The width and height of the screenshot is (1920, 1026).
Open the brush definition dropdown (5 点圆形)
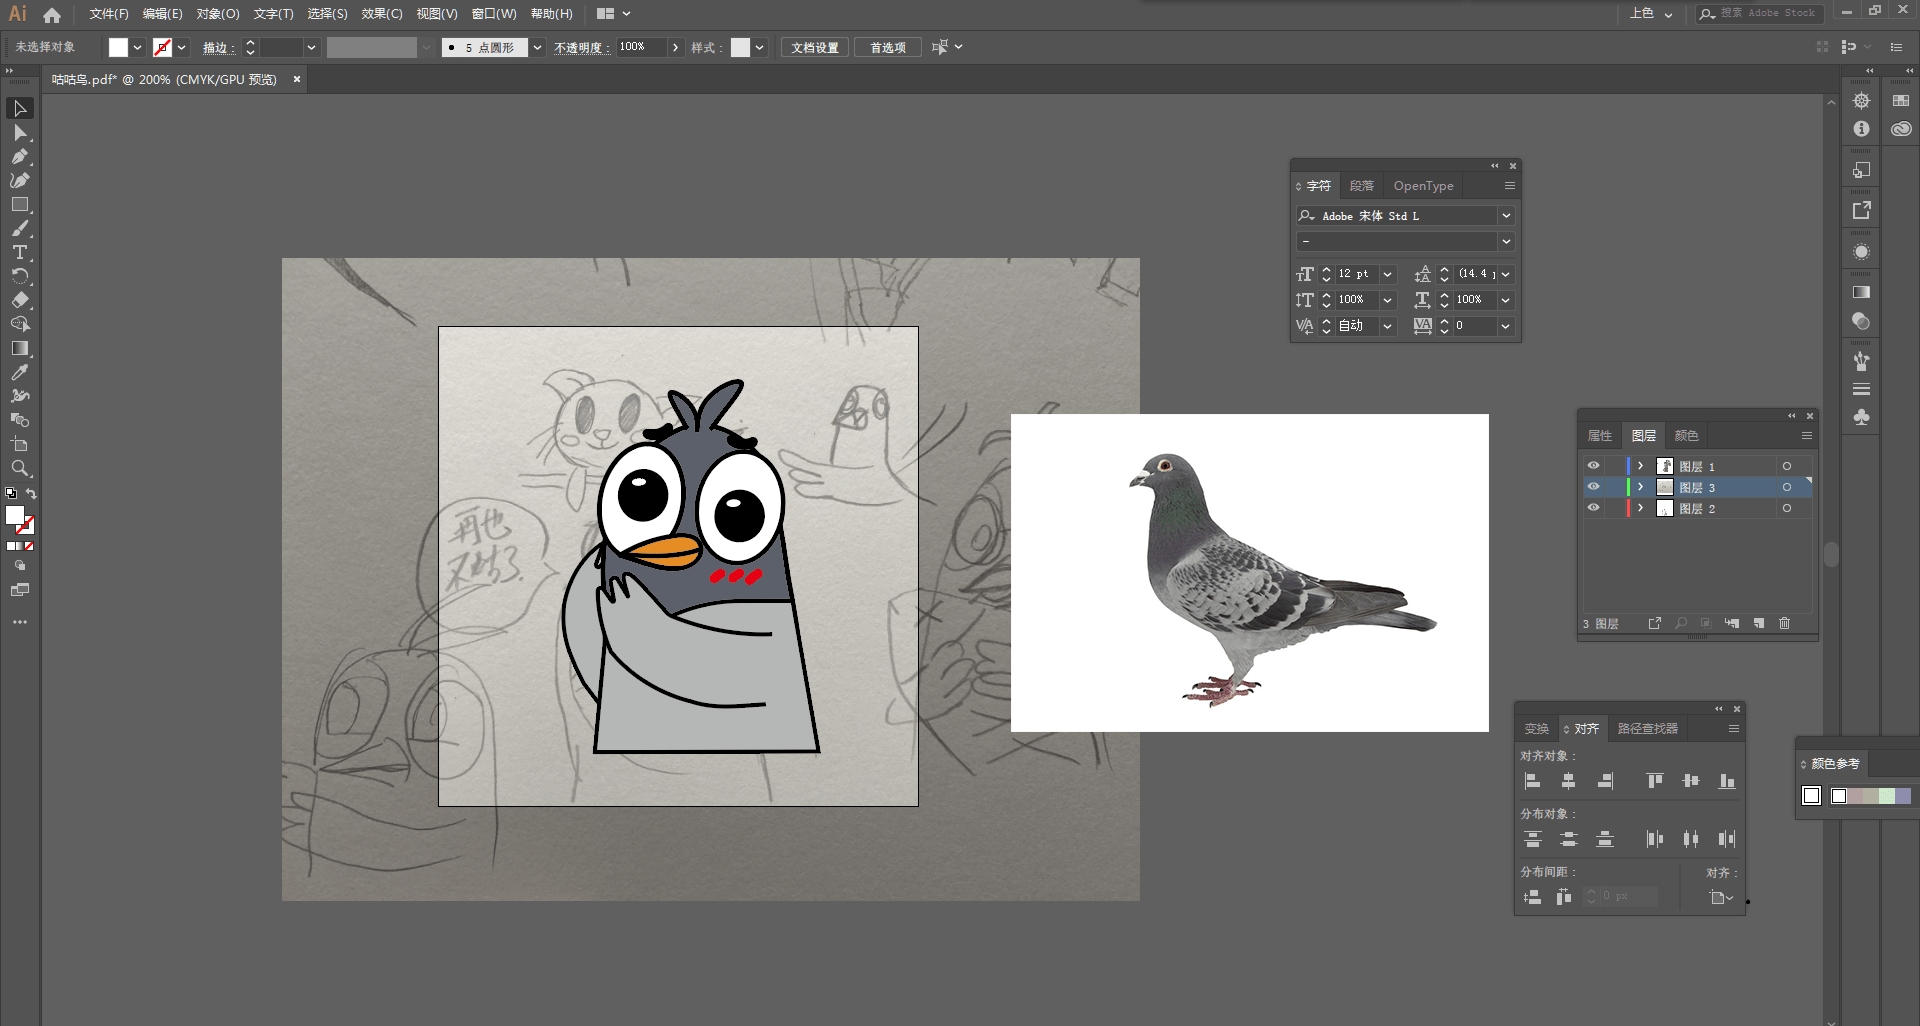coord(537,47)
